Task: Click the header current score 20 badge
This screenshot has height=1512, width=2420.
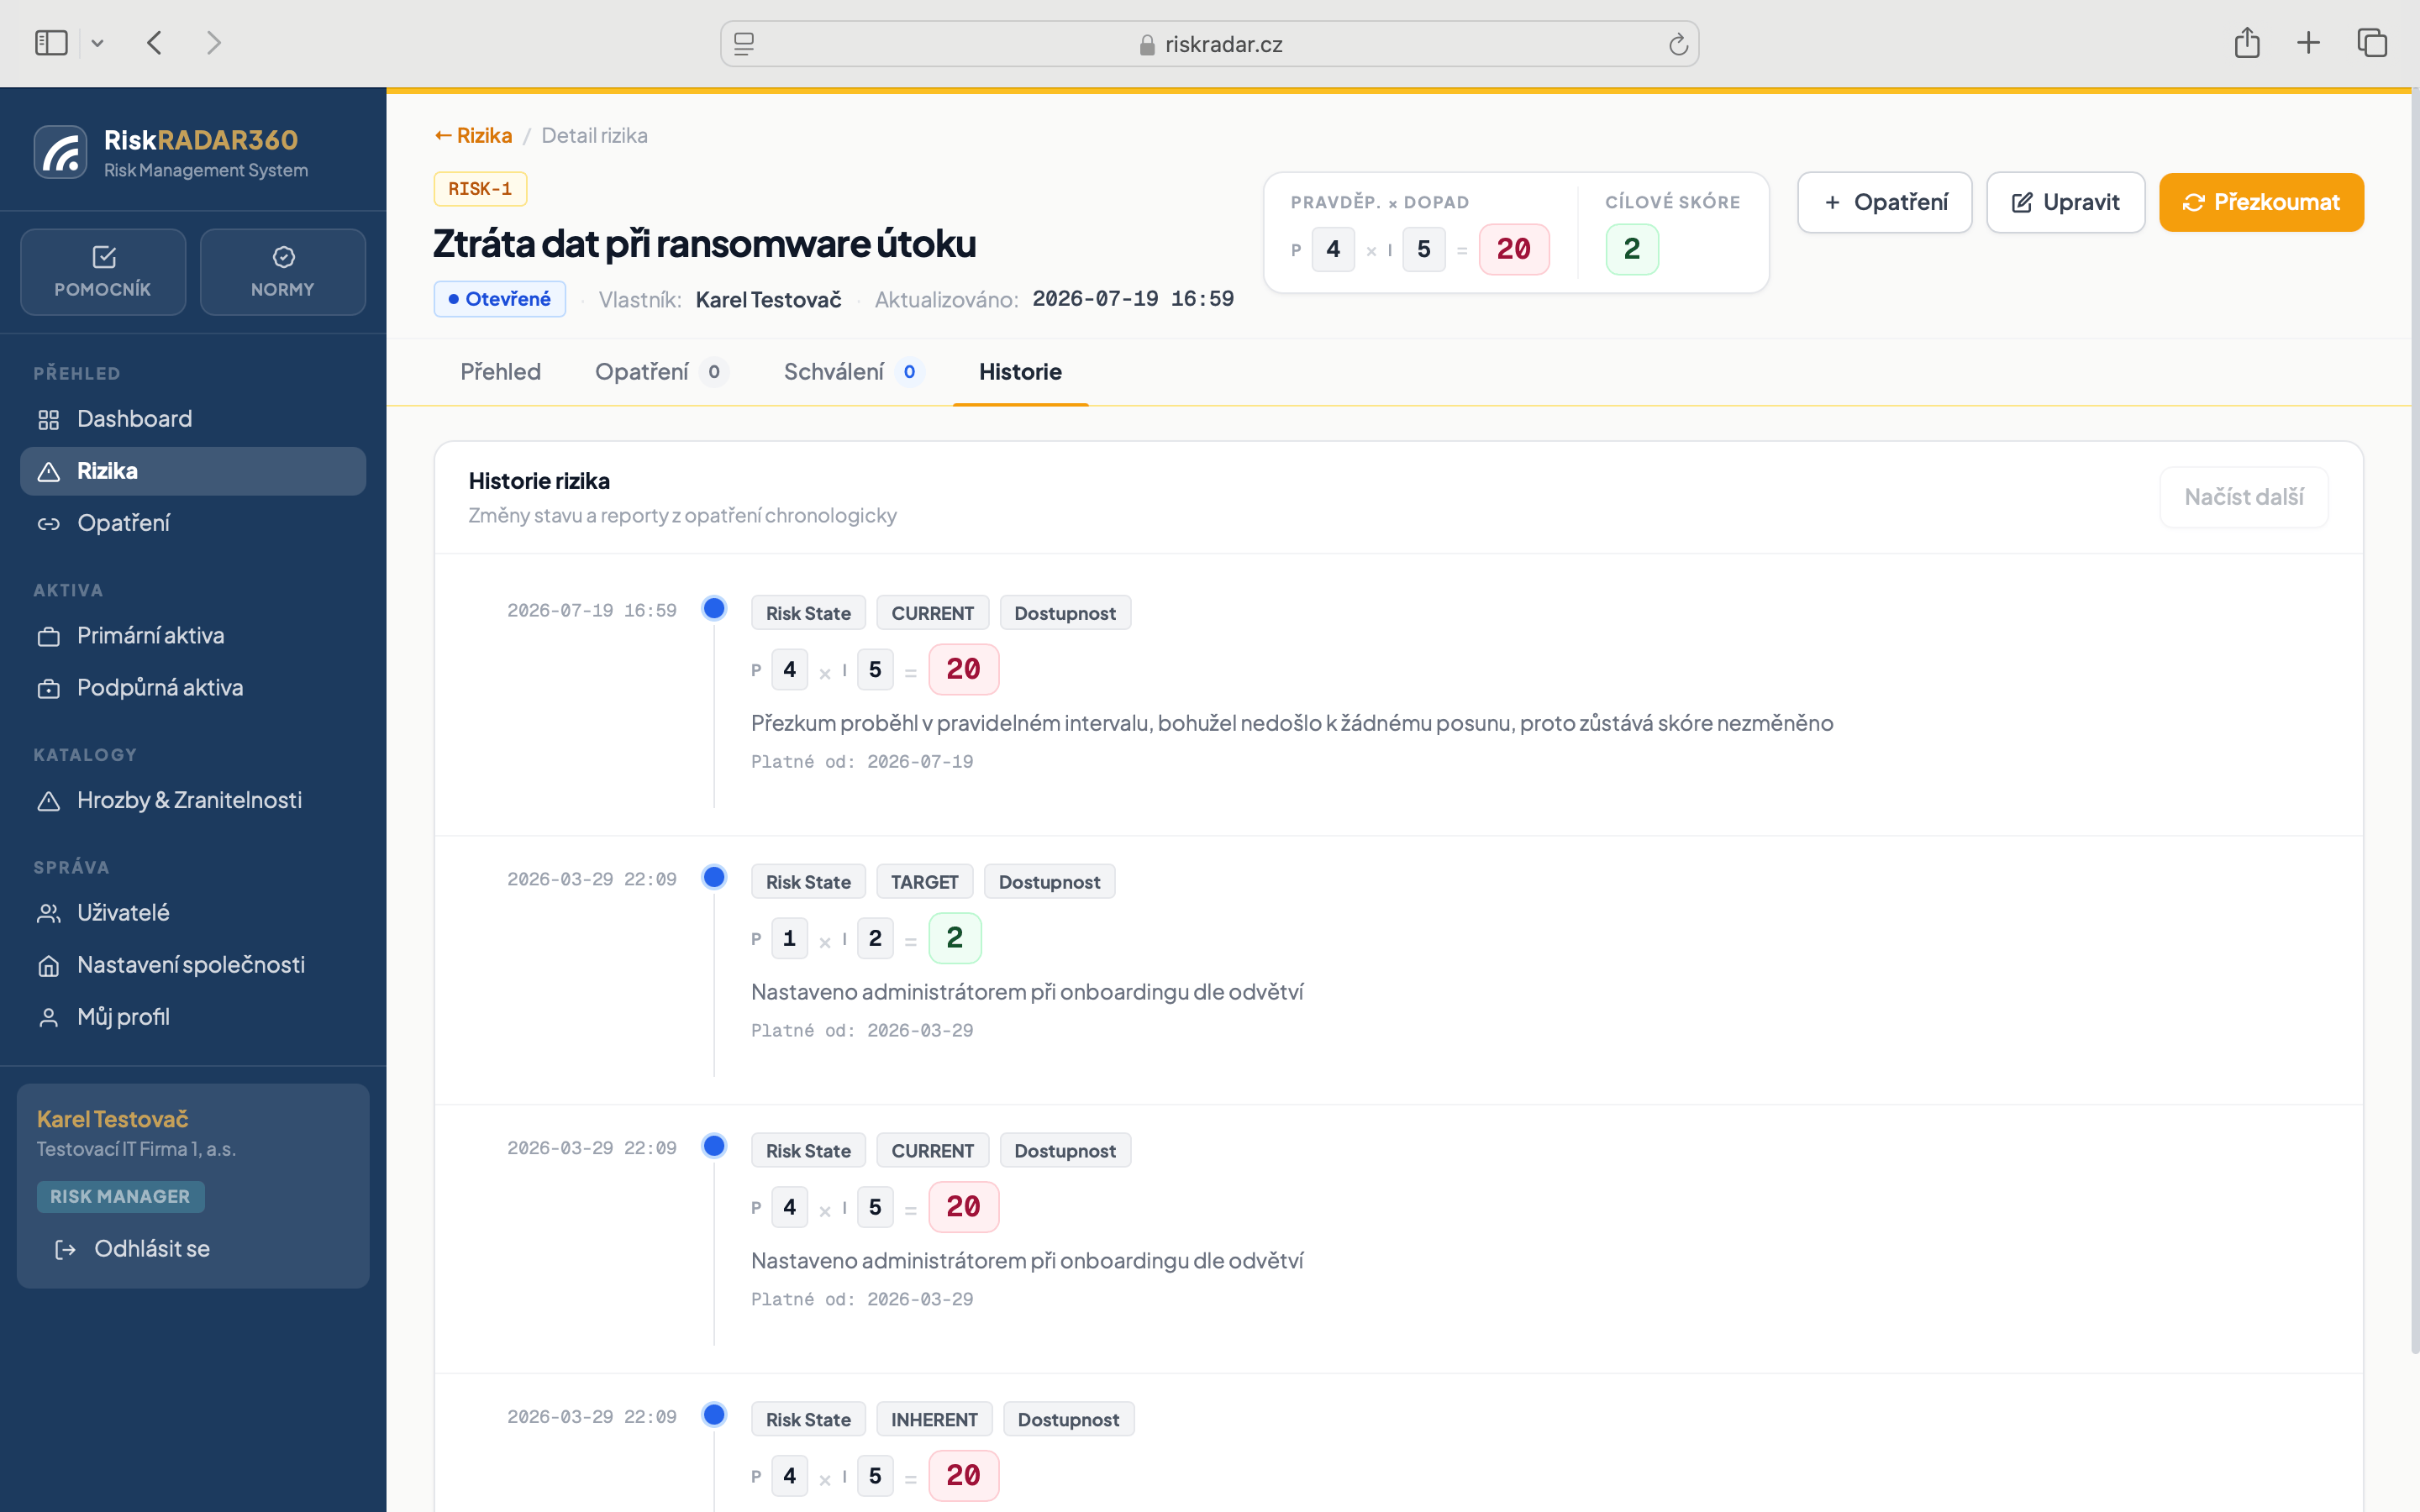Action: [1514, 249]
